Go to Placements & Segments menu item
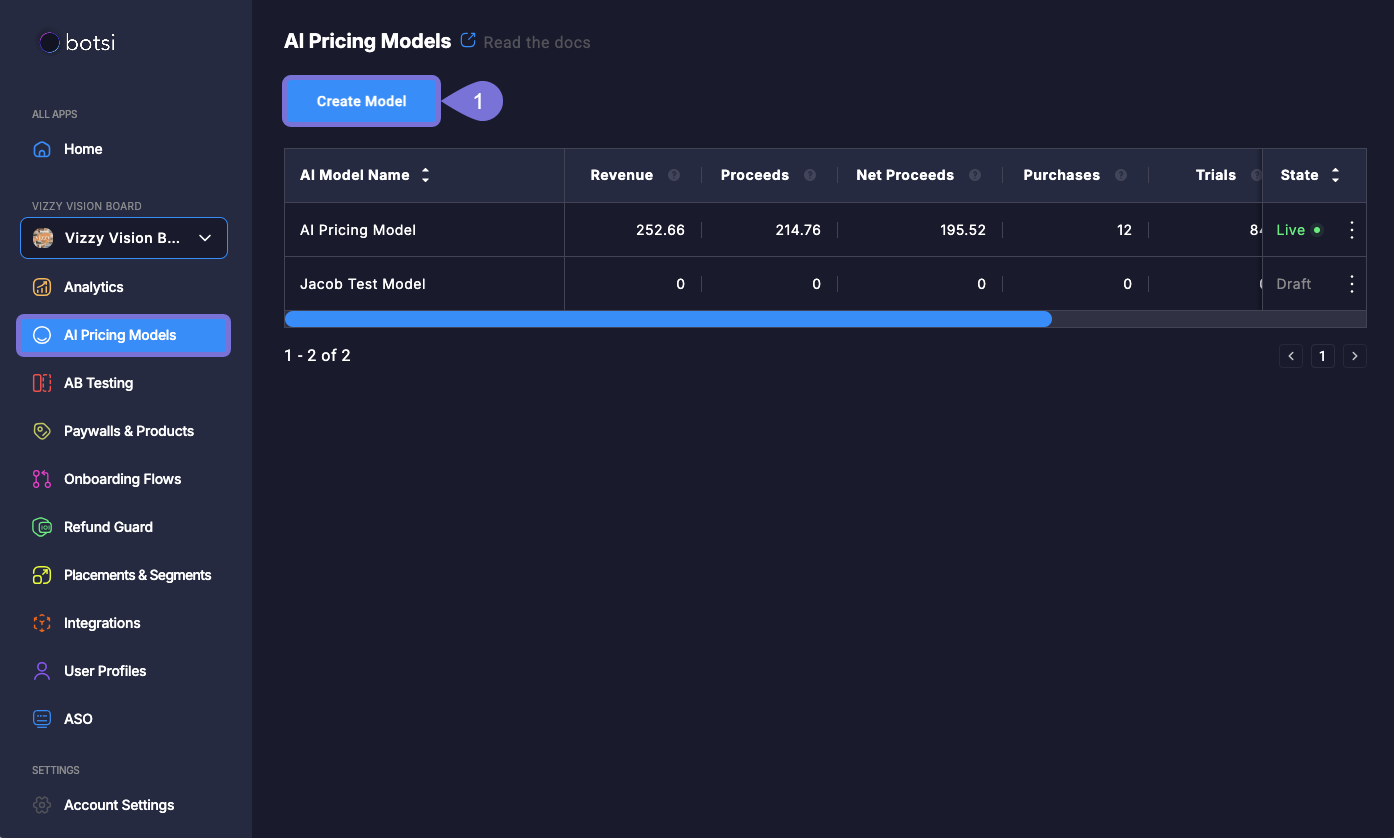 pos(137,575)
